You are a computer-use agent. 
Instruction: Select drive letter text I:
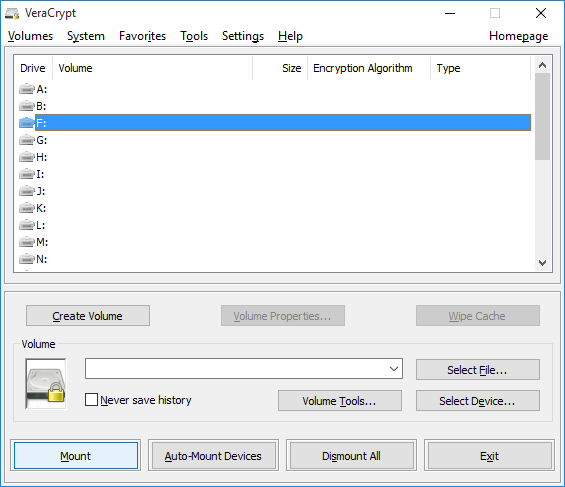40,174
